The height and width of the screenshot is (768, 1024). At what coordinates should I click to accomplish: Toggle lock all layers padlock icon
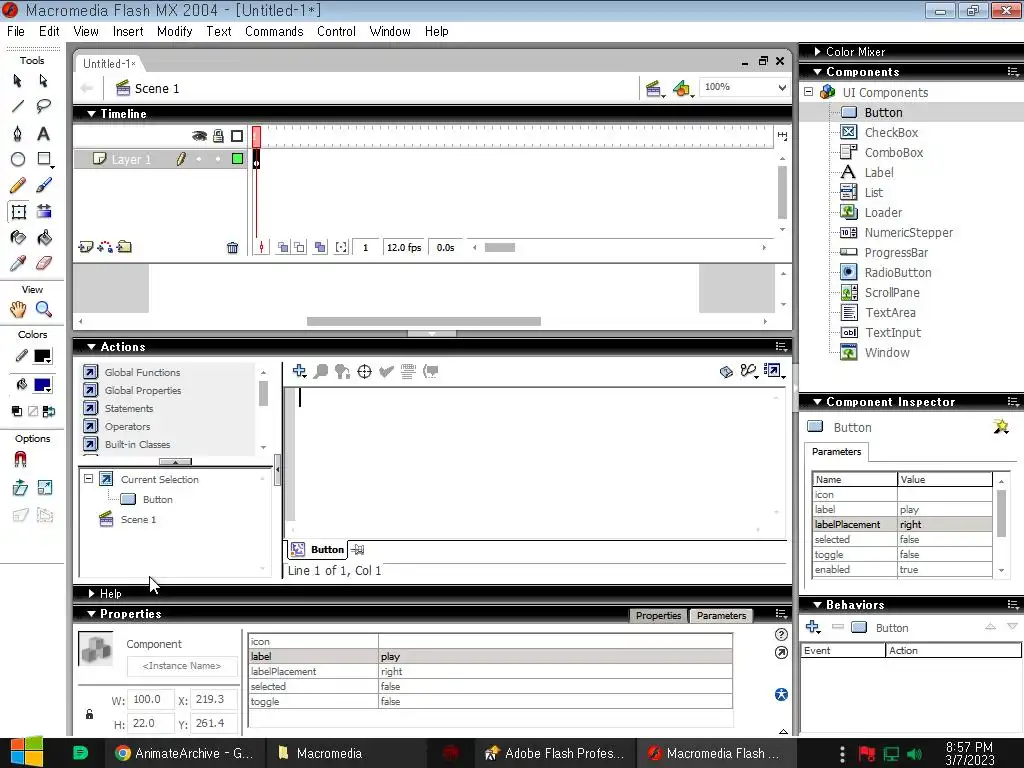(x=218, y=136)
